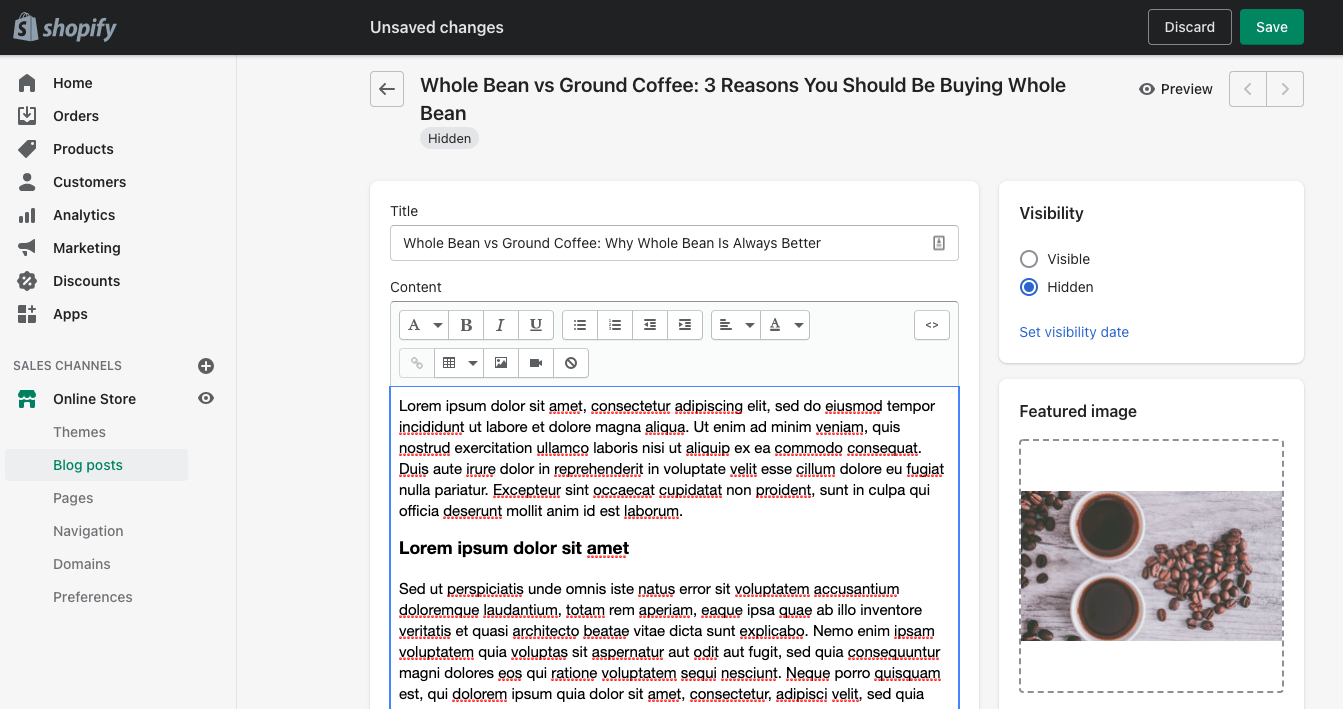Open the text formatting dropdown
This screenshot has width=1343, height=709.
tap(425, 325)
